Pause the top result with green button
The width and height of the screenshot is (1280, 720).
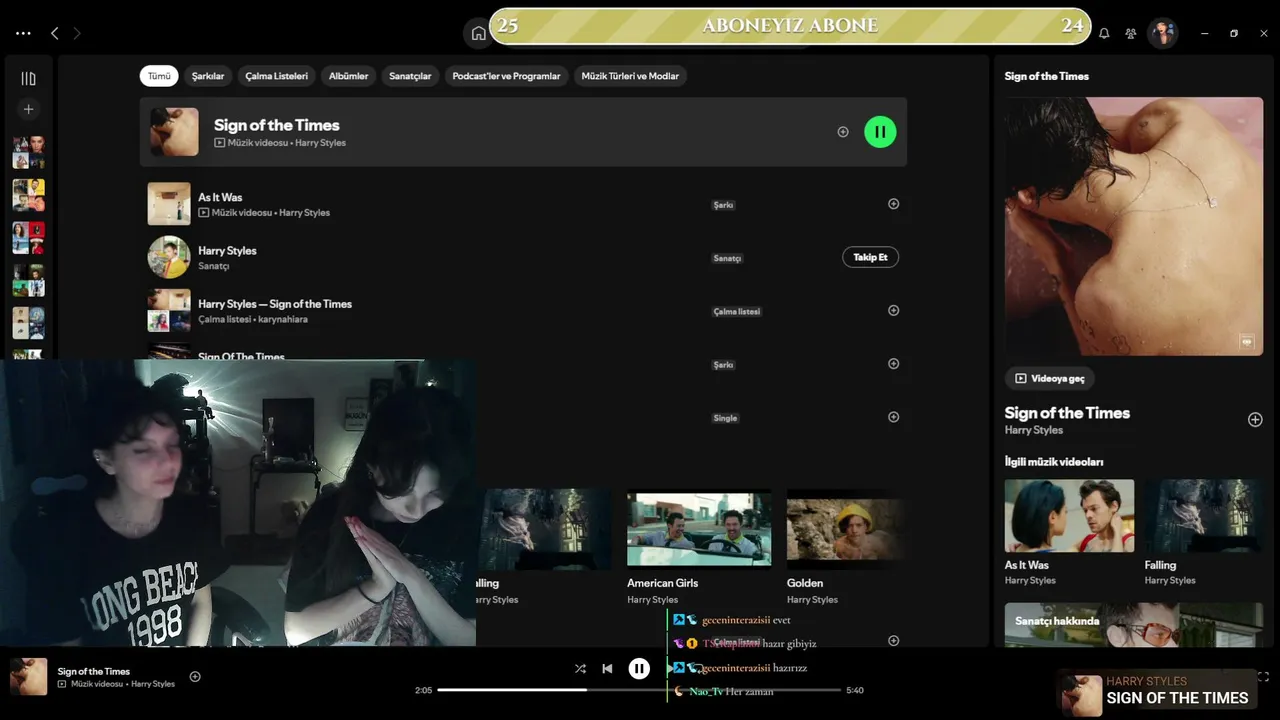point(880,131)
